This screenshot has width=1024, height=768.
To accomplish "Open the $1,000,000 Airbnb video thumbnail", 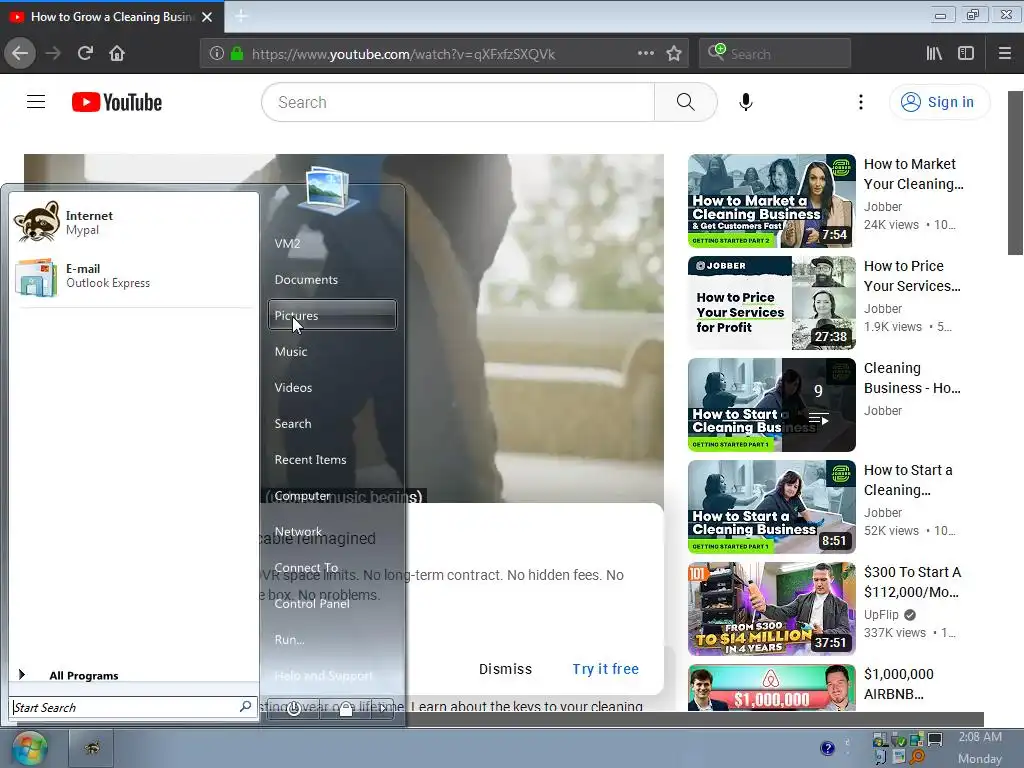I will [771, 688].
